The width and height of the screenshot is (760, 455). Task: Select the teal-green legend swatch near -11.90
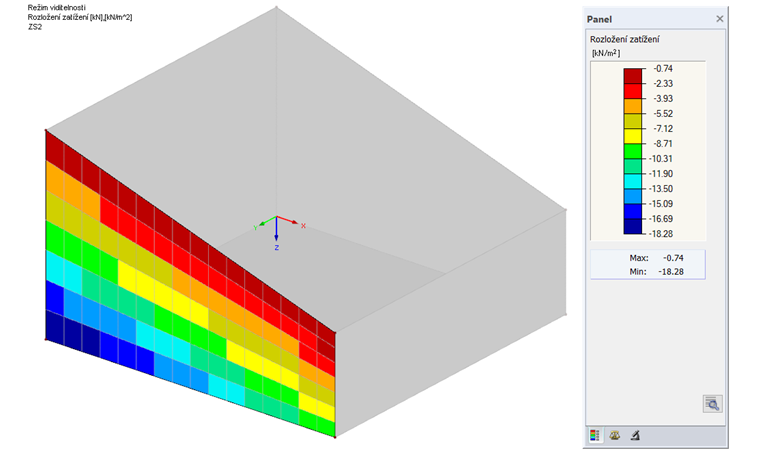[x=633, y=166]
